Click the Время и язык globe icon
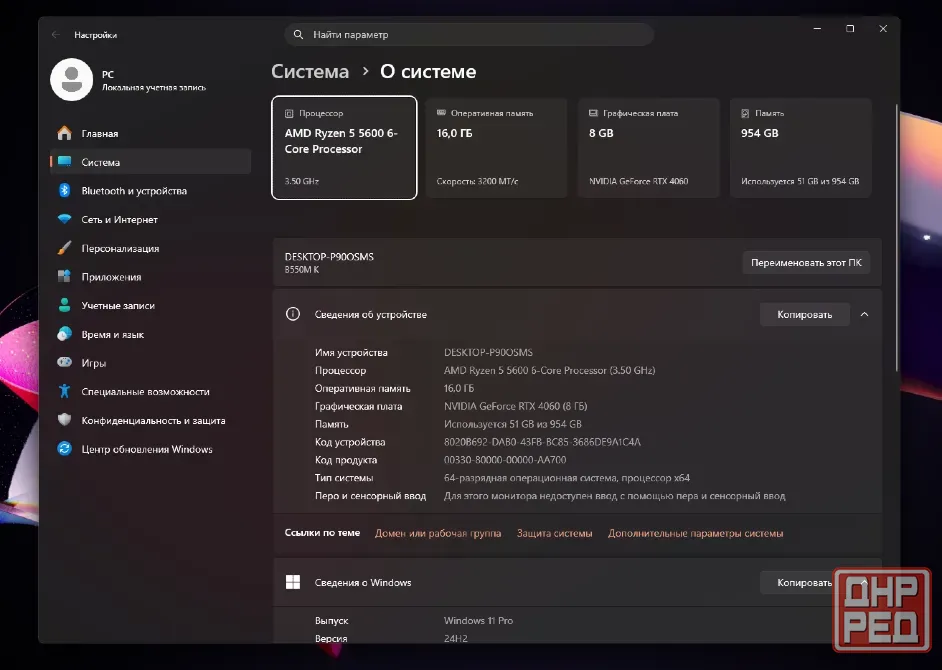942x670 pixels. click(64, 334)
